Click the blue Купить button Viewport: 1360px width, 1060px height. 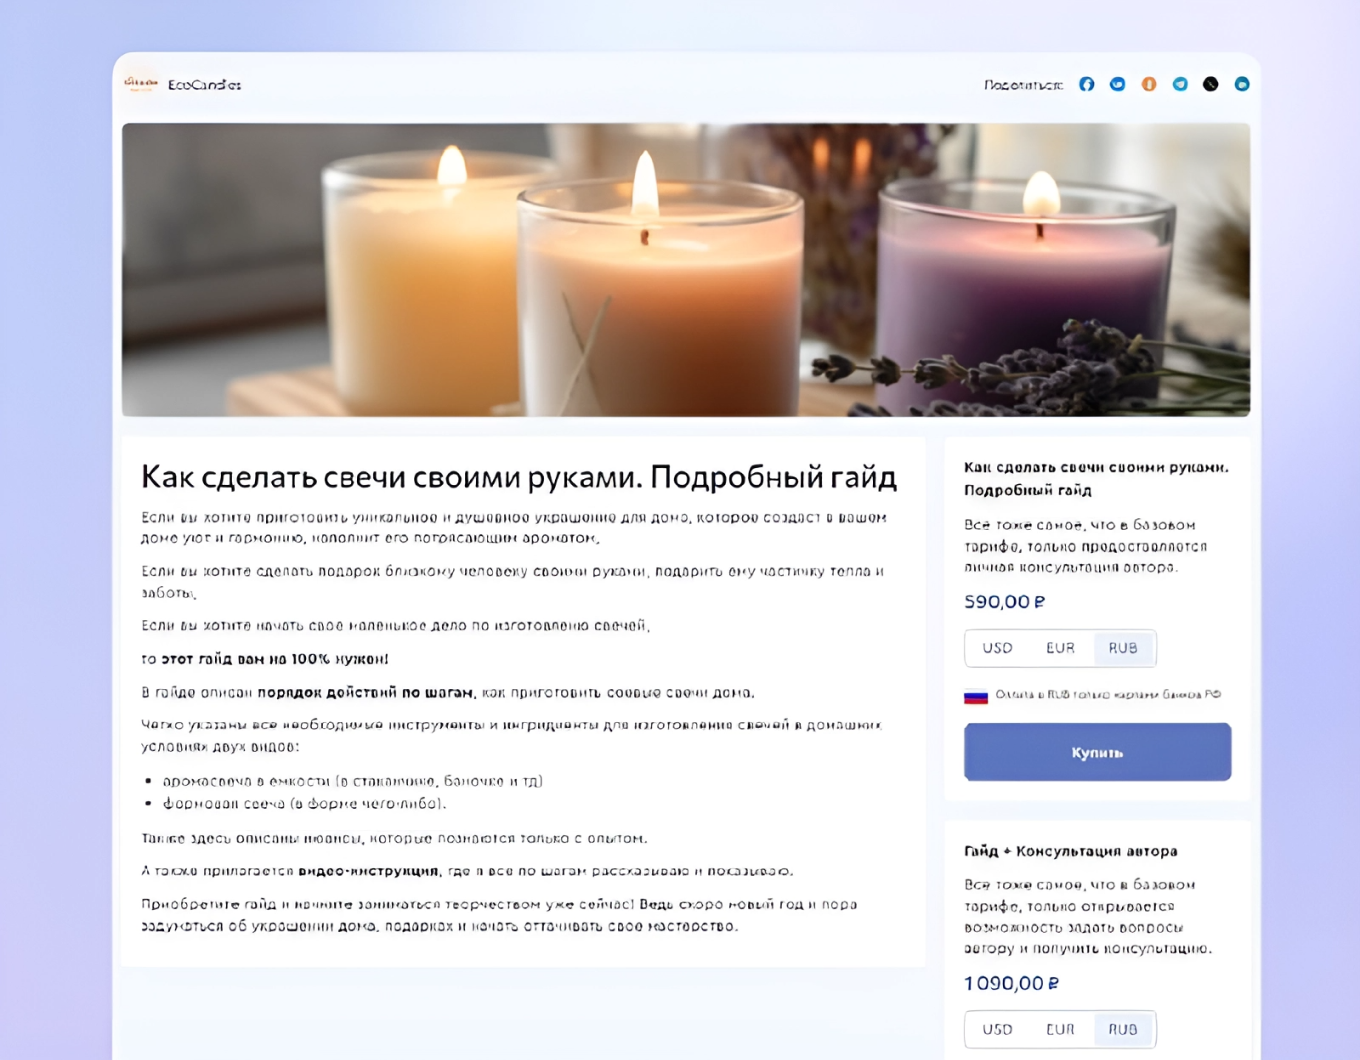1097,752
